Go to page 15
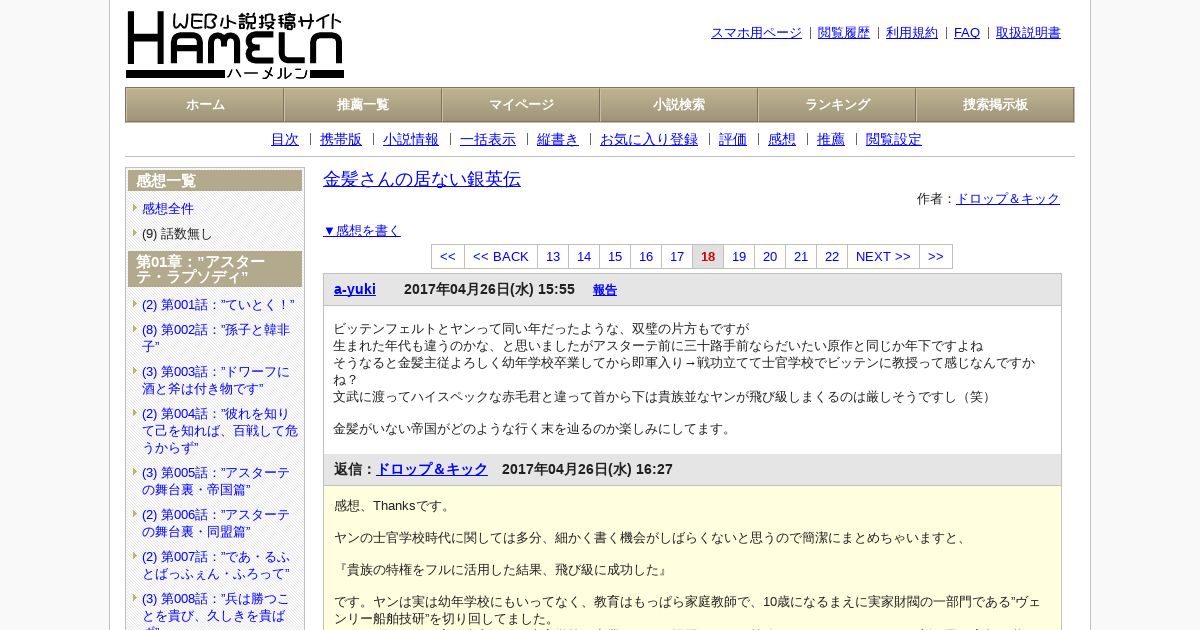The width and height of the screenshot is (1200, 630). pos(615,257)
